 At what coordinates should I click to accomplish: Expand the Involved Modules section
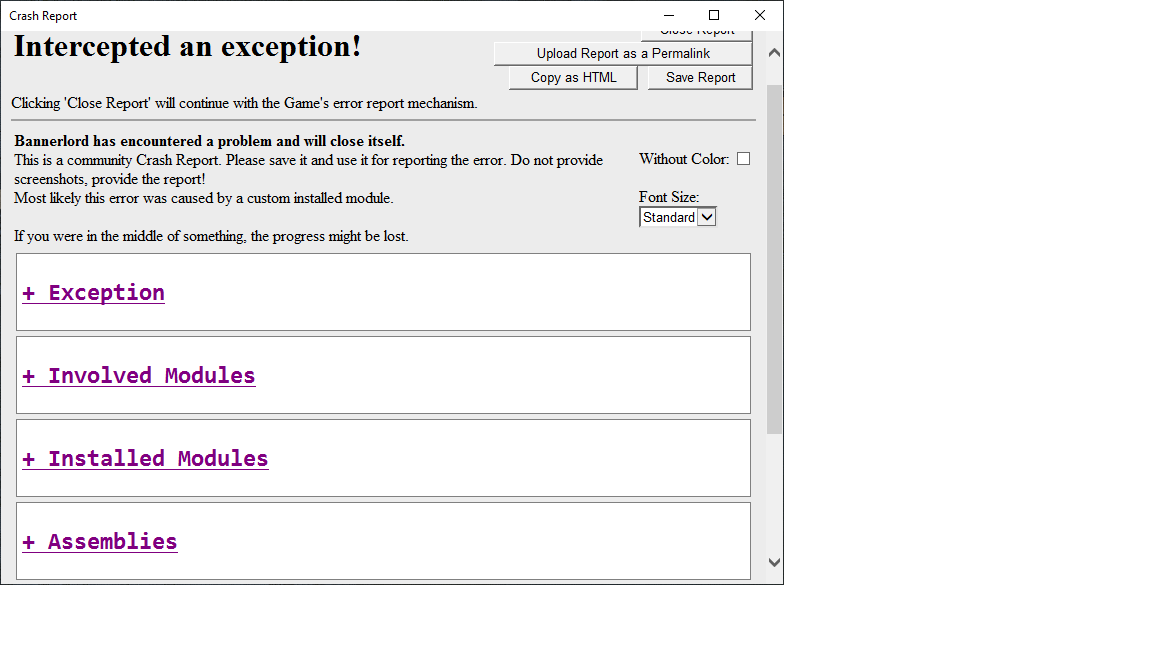(139, 375)
